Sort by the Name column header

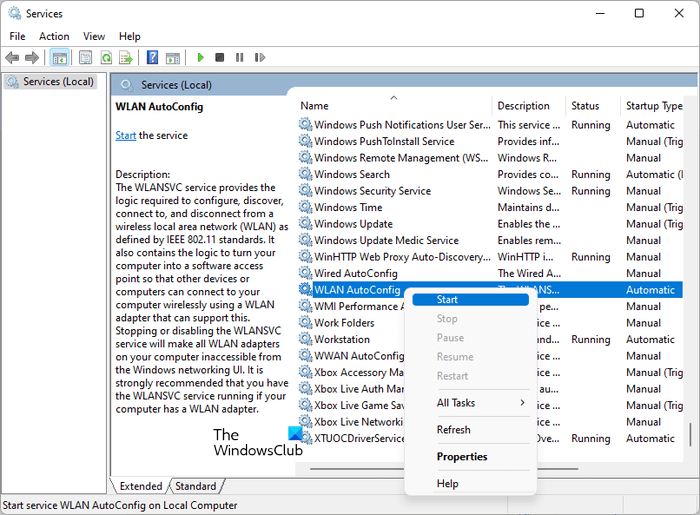tap(315, 106)
